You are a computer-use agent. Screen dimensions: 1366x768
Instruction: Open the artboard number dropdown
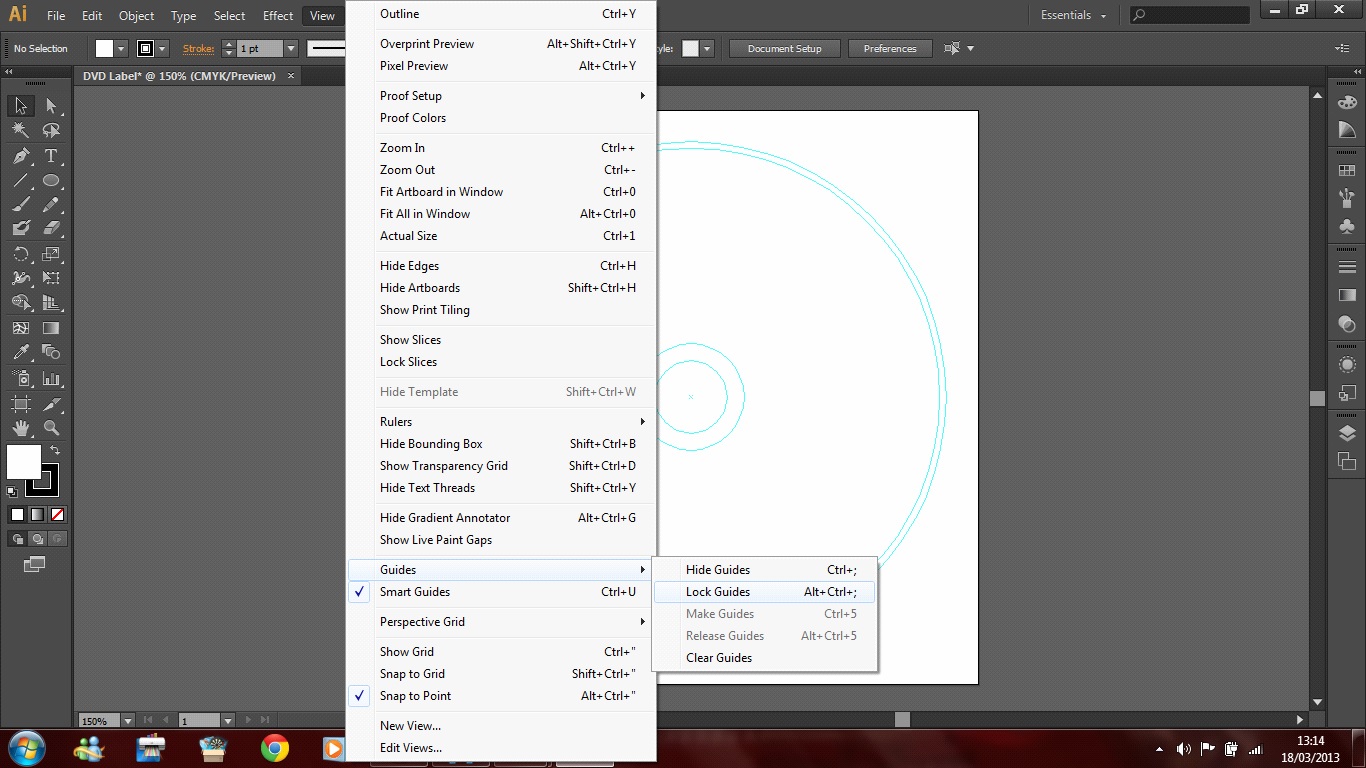point(228,720)
